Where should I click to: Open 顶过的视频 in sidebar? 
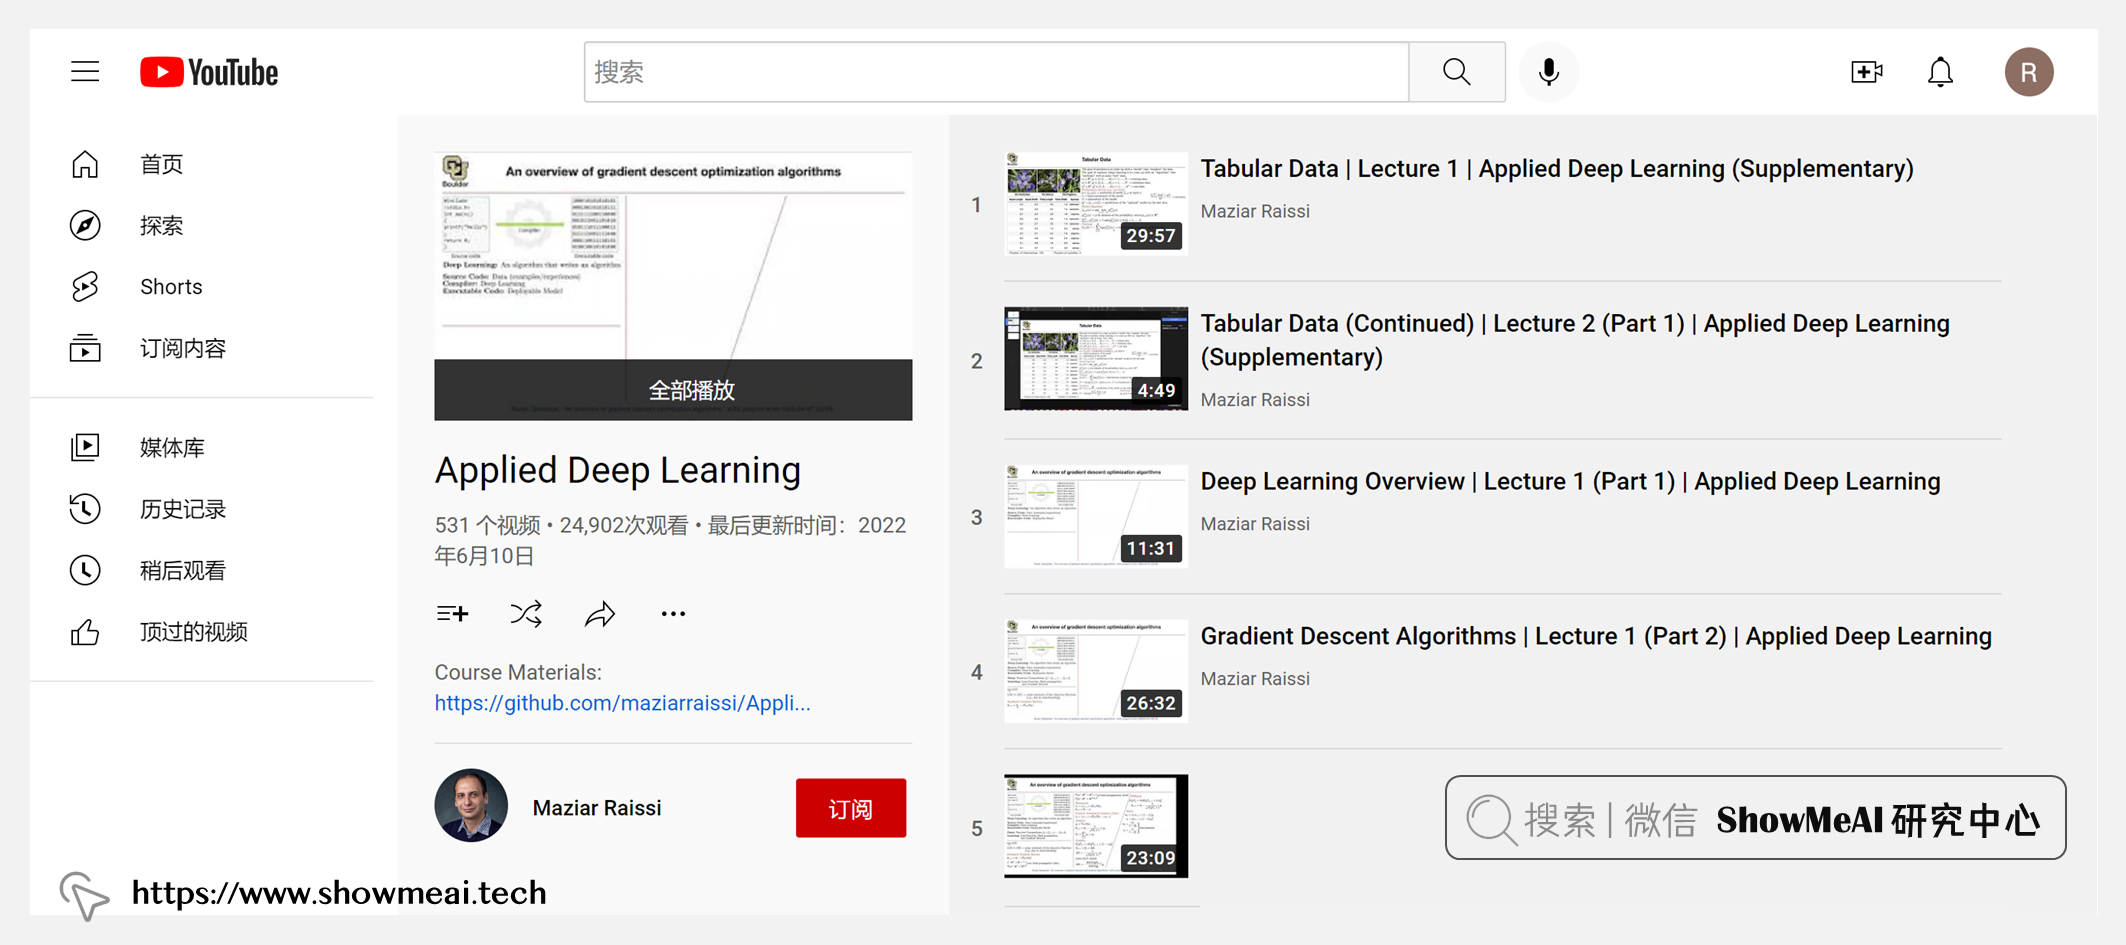click(x=194, y=632)
